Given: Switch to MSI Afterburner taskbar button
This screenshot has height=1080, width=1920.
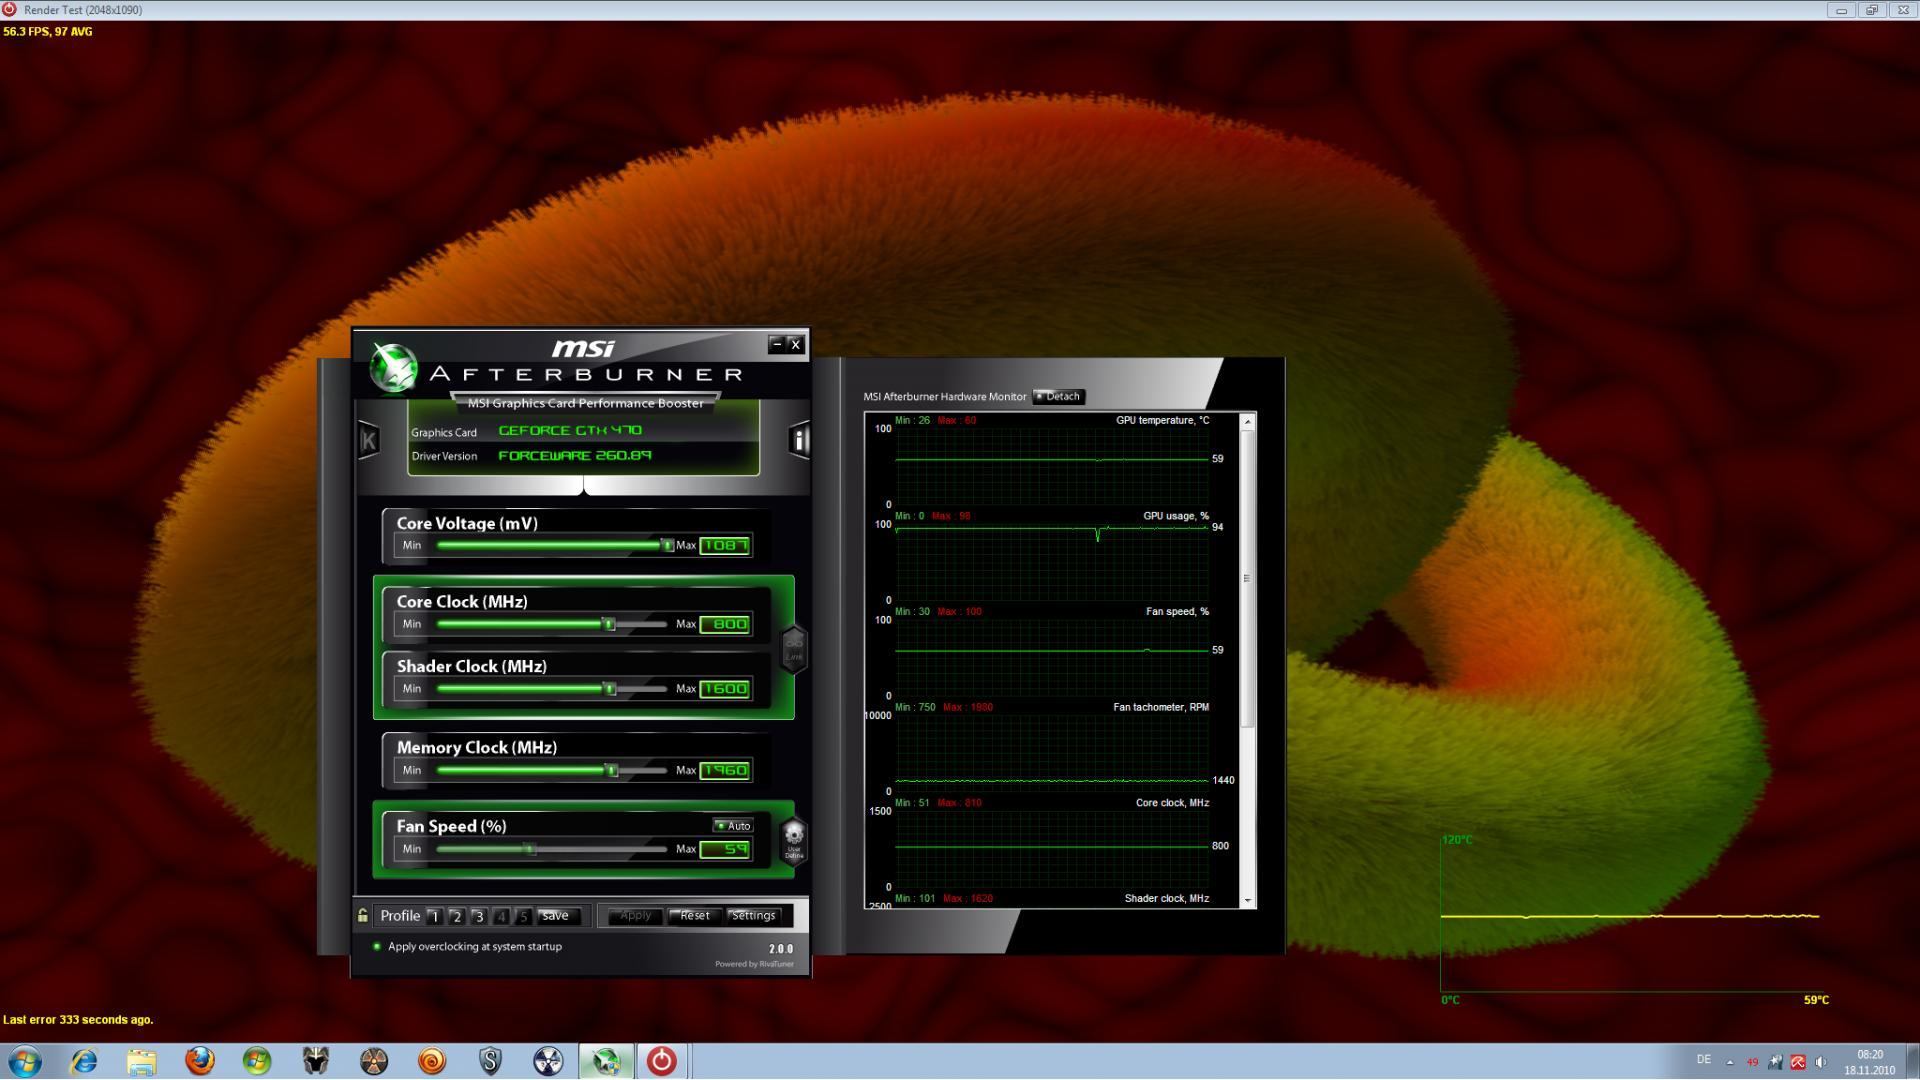Looking at the screenshot, I should pyautogui.click(x=606, y=1061).
